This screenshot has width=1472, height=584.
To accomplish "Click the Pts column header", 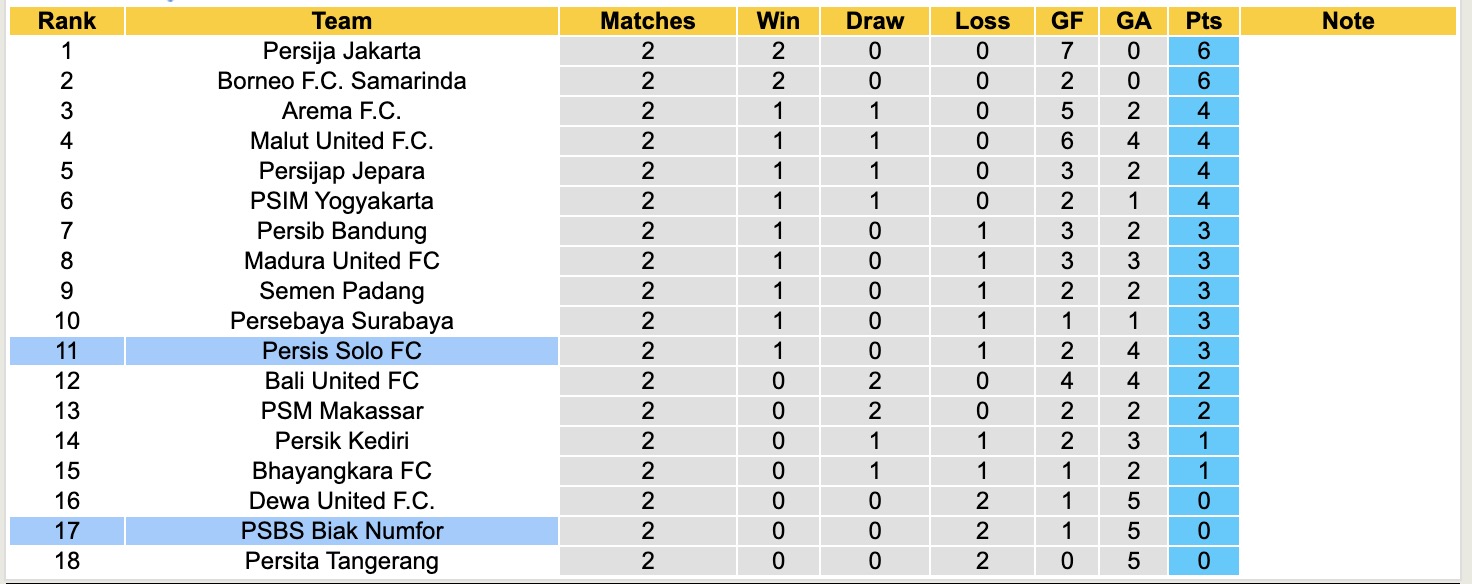I will pyautogui.click(x=1203, y=21).
